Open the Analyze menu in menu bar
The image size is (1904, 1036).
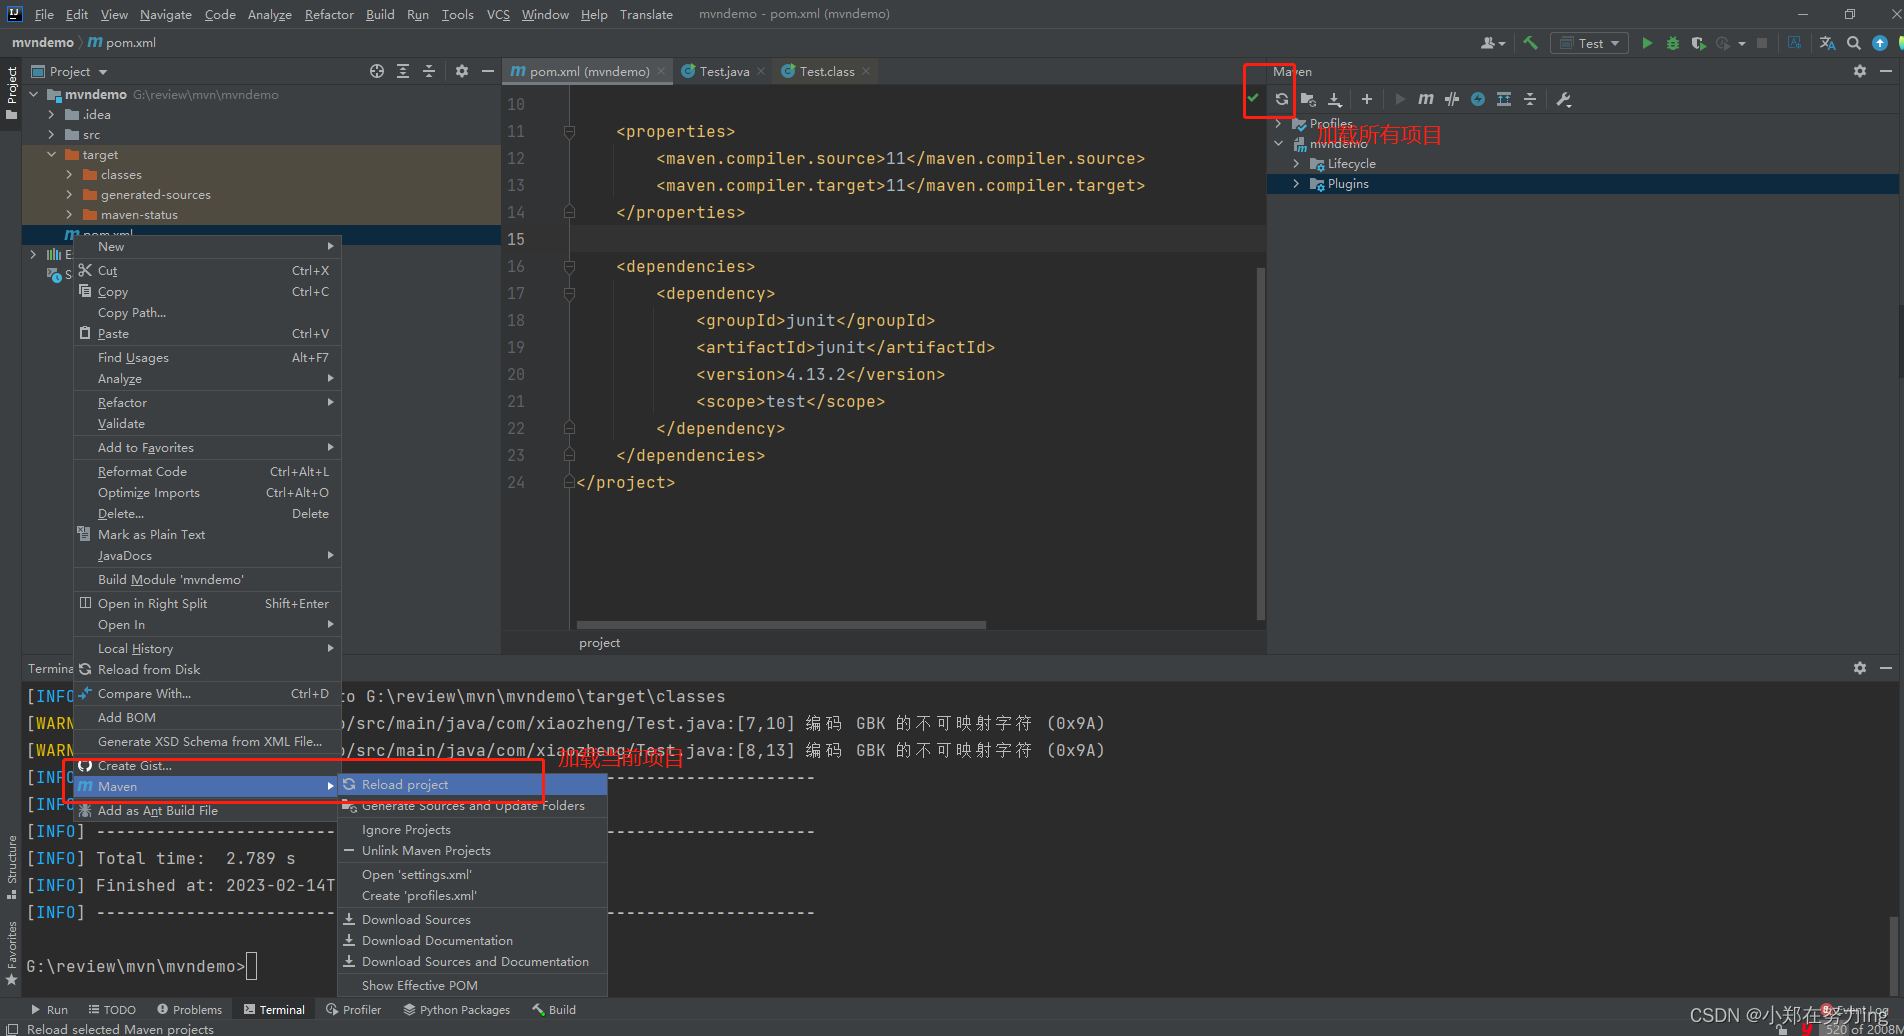click(269, 14)
